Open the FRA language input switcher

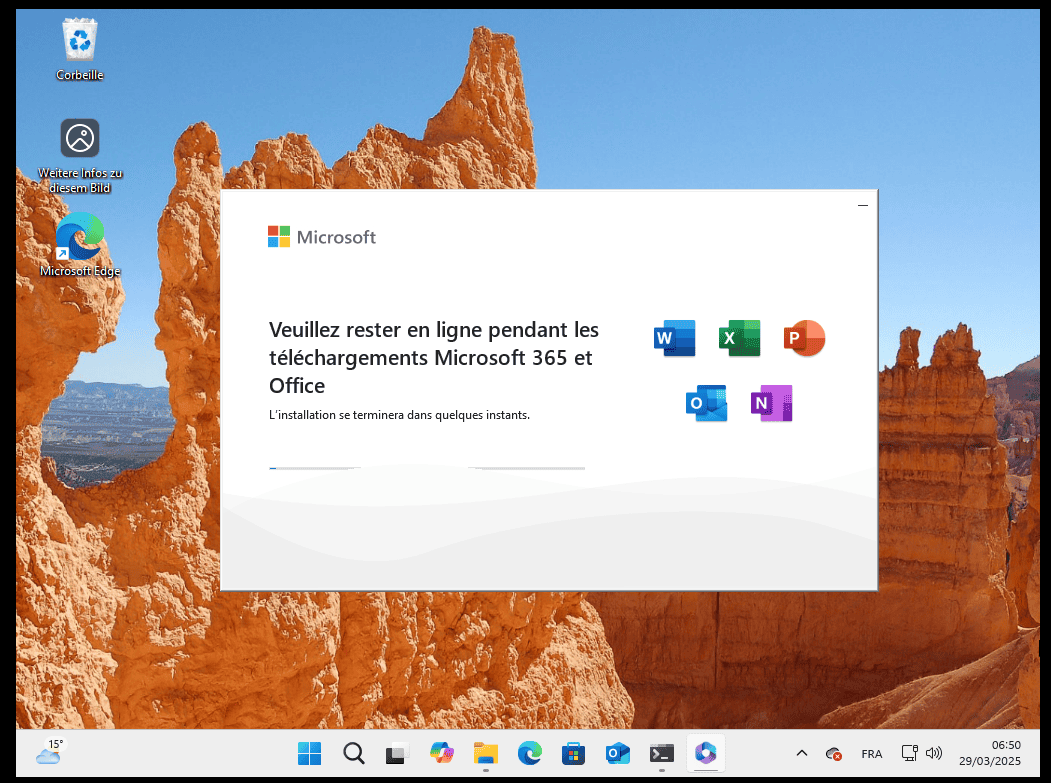tap(871, 754)
